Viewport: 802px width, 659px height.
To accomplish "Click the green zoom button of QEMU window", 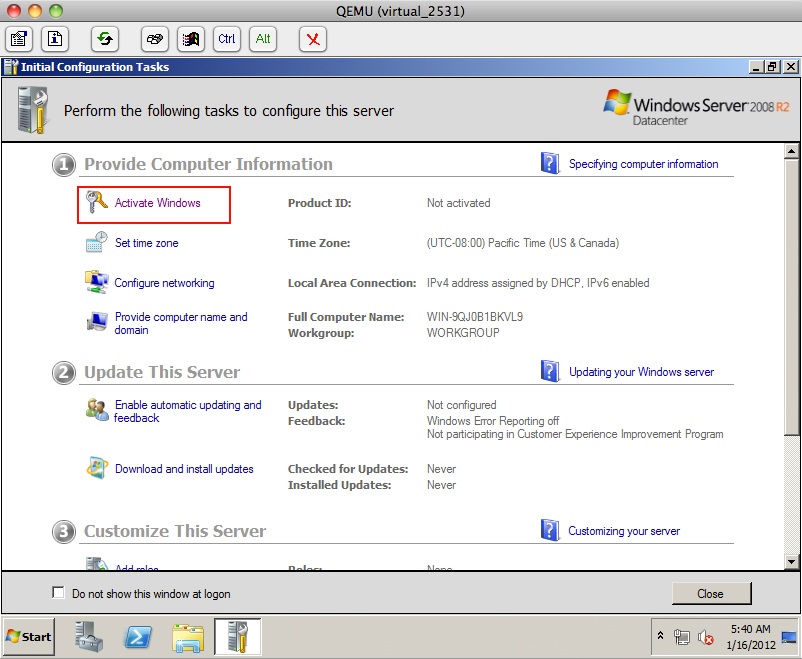I will 56,10.
